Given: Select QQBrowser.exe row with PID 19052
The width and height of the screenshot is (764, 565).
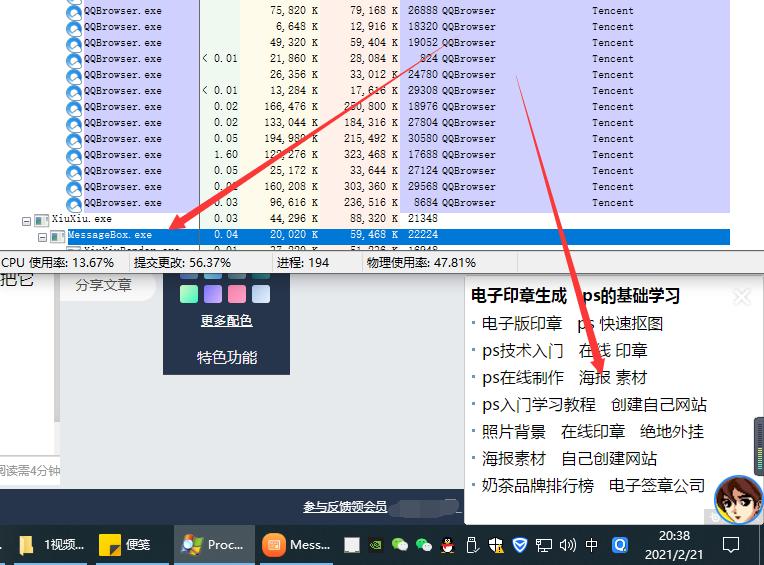Looking at the screenshot, I should [x=399, y=43].
